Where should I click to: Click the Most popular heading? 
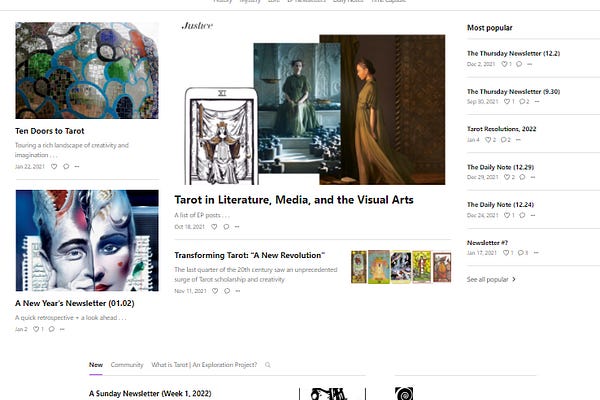tap(489, 28)
